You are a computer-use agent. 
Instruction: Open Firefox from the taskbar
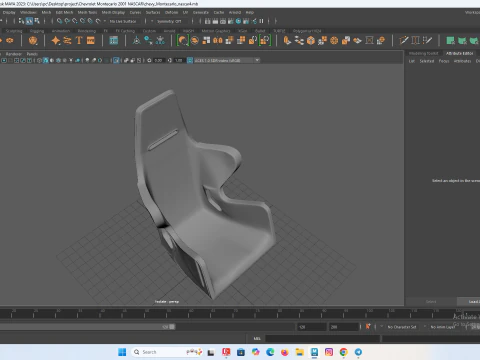point(285,352)
